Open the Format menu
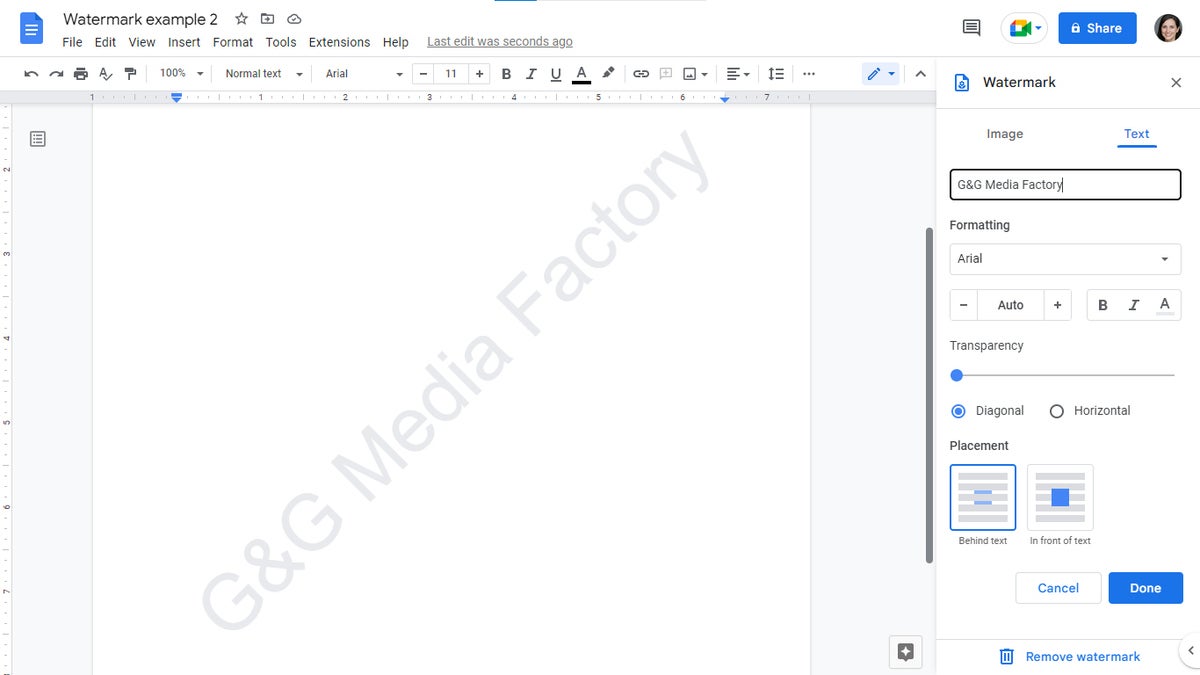The height and width of the screenshot is (675, 1200). pyautogui.click(x=233, y=42)
